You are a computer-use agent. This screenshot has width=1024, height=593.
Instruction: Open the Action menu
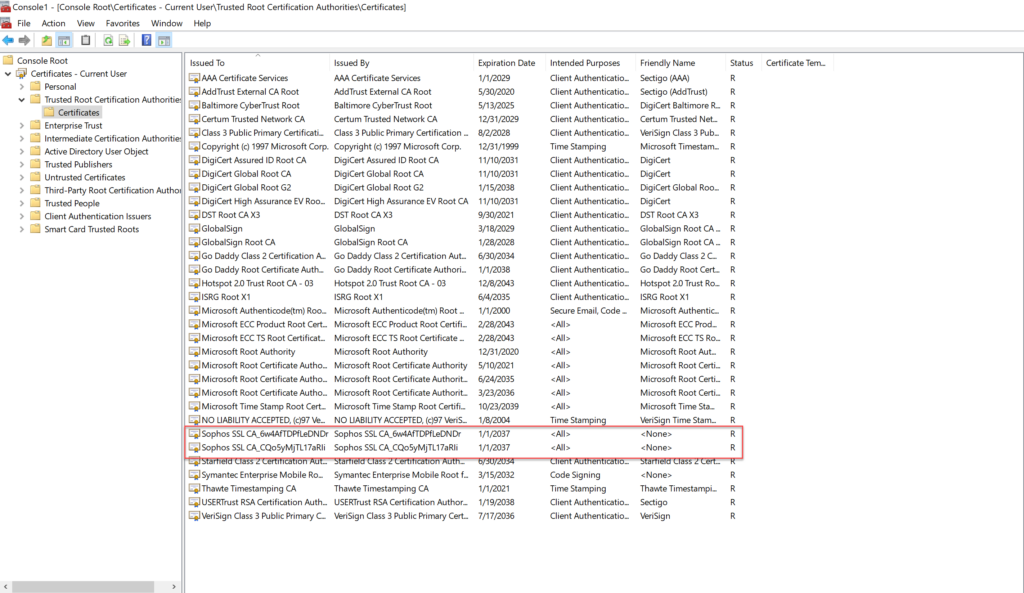coord(54,24)
